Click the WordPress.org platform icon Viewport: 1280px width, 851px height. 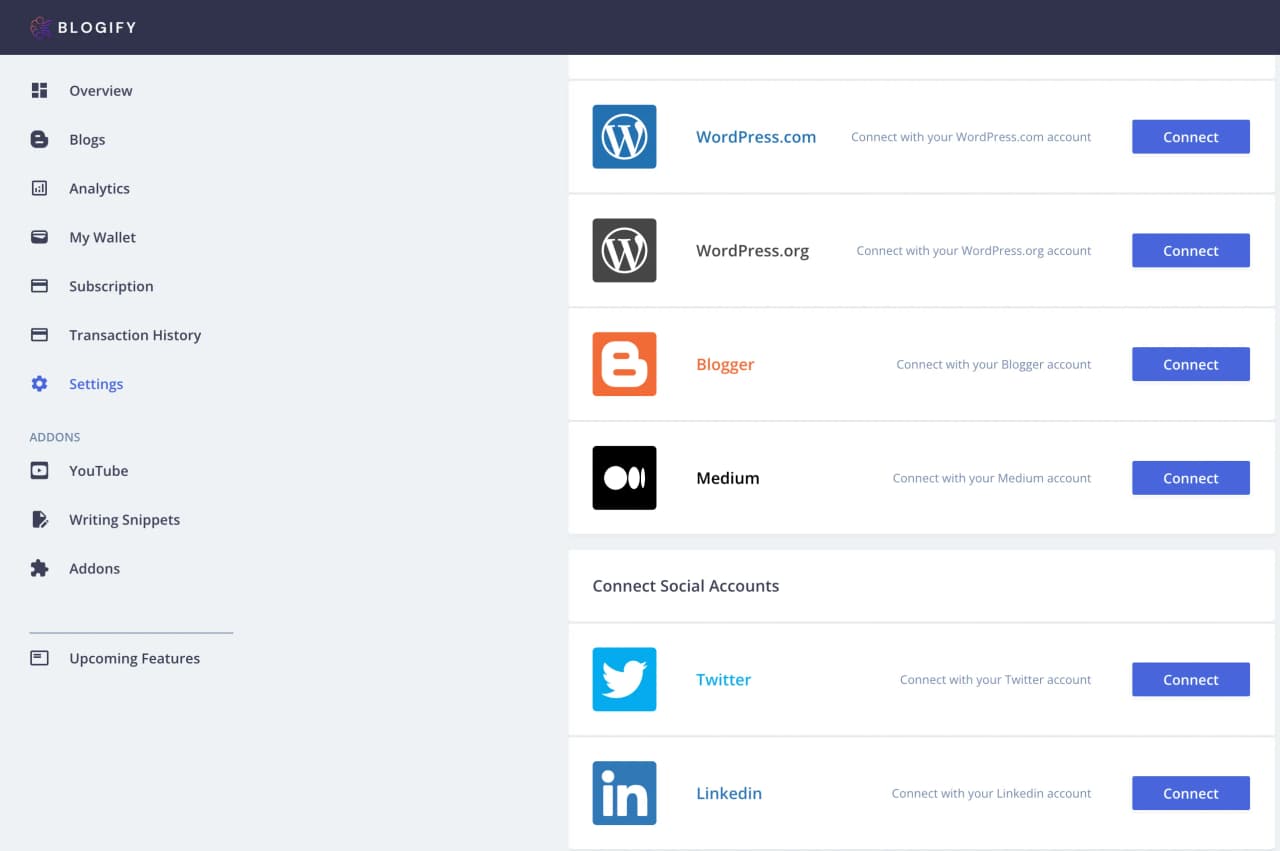(624, 251)
